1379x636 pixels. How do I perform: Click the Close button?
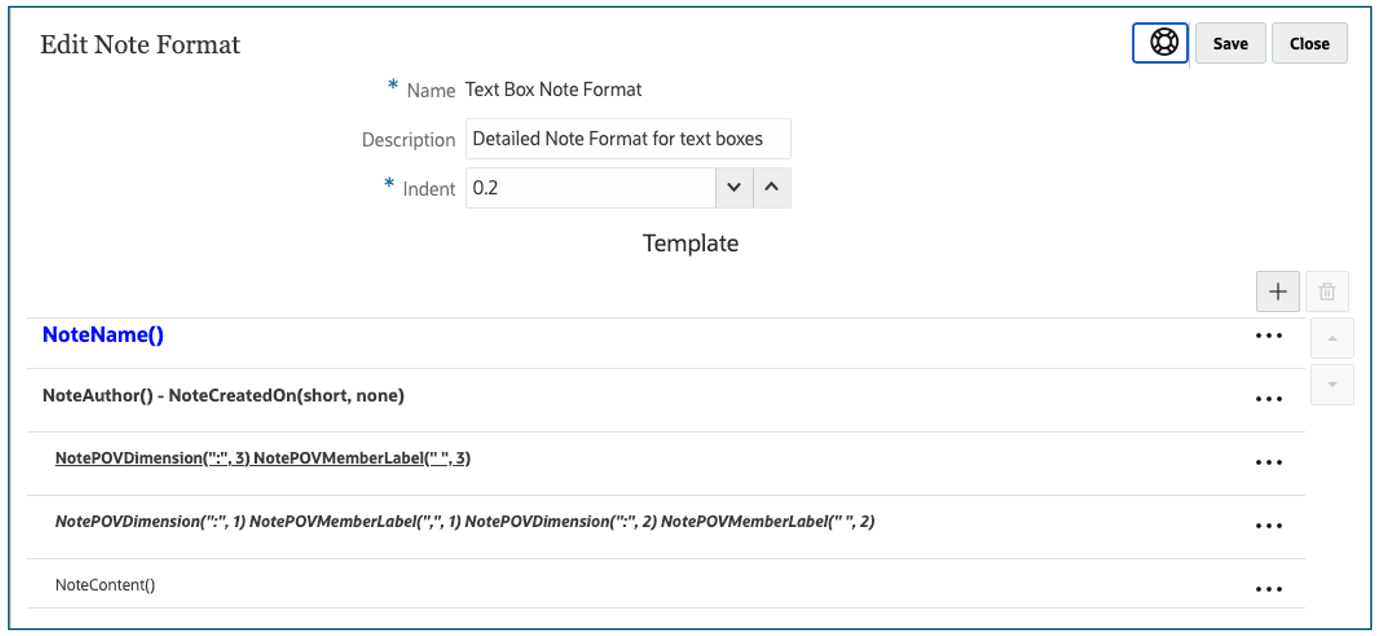point(1309,44)
